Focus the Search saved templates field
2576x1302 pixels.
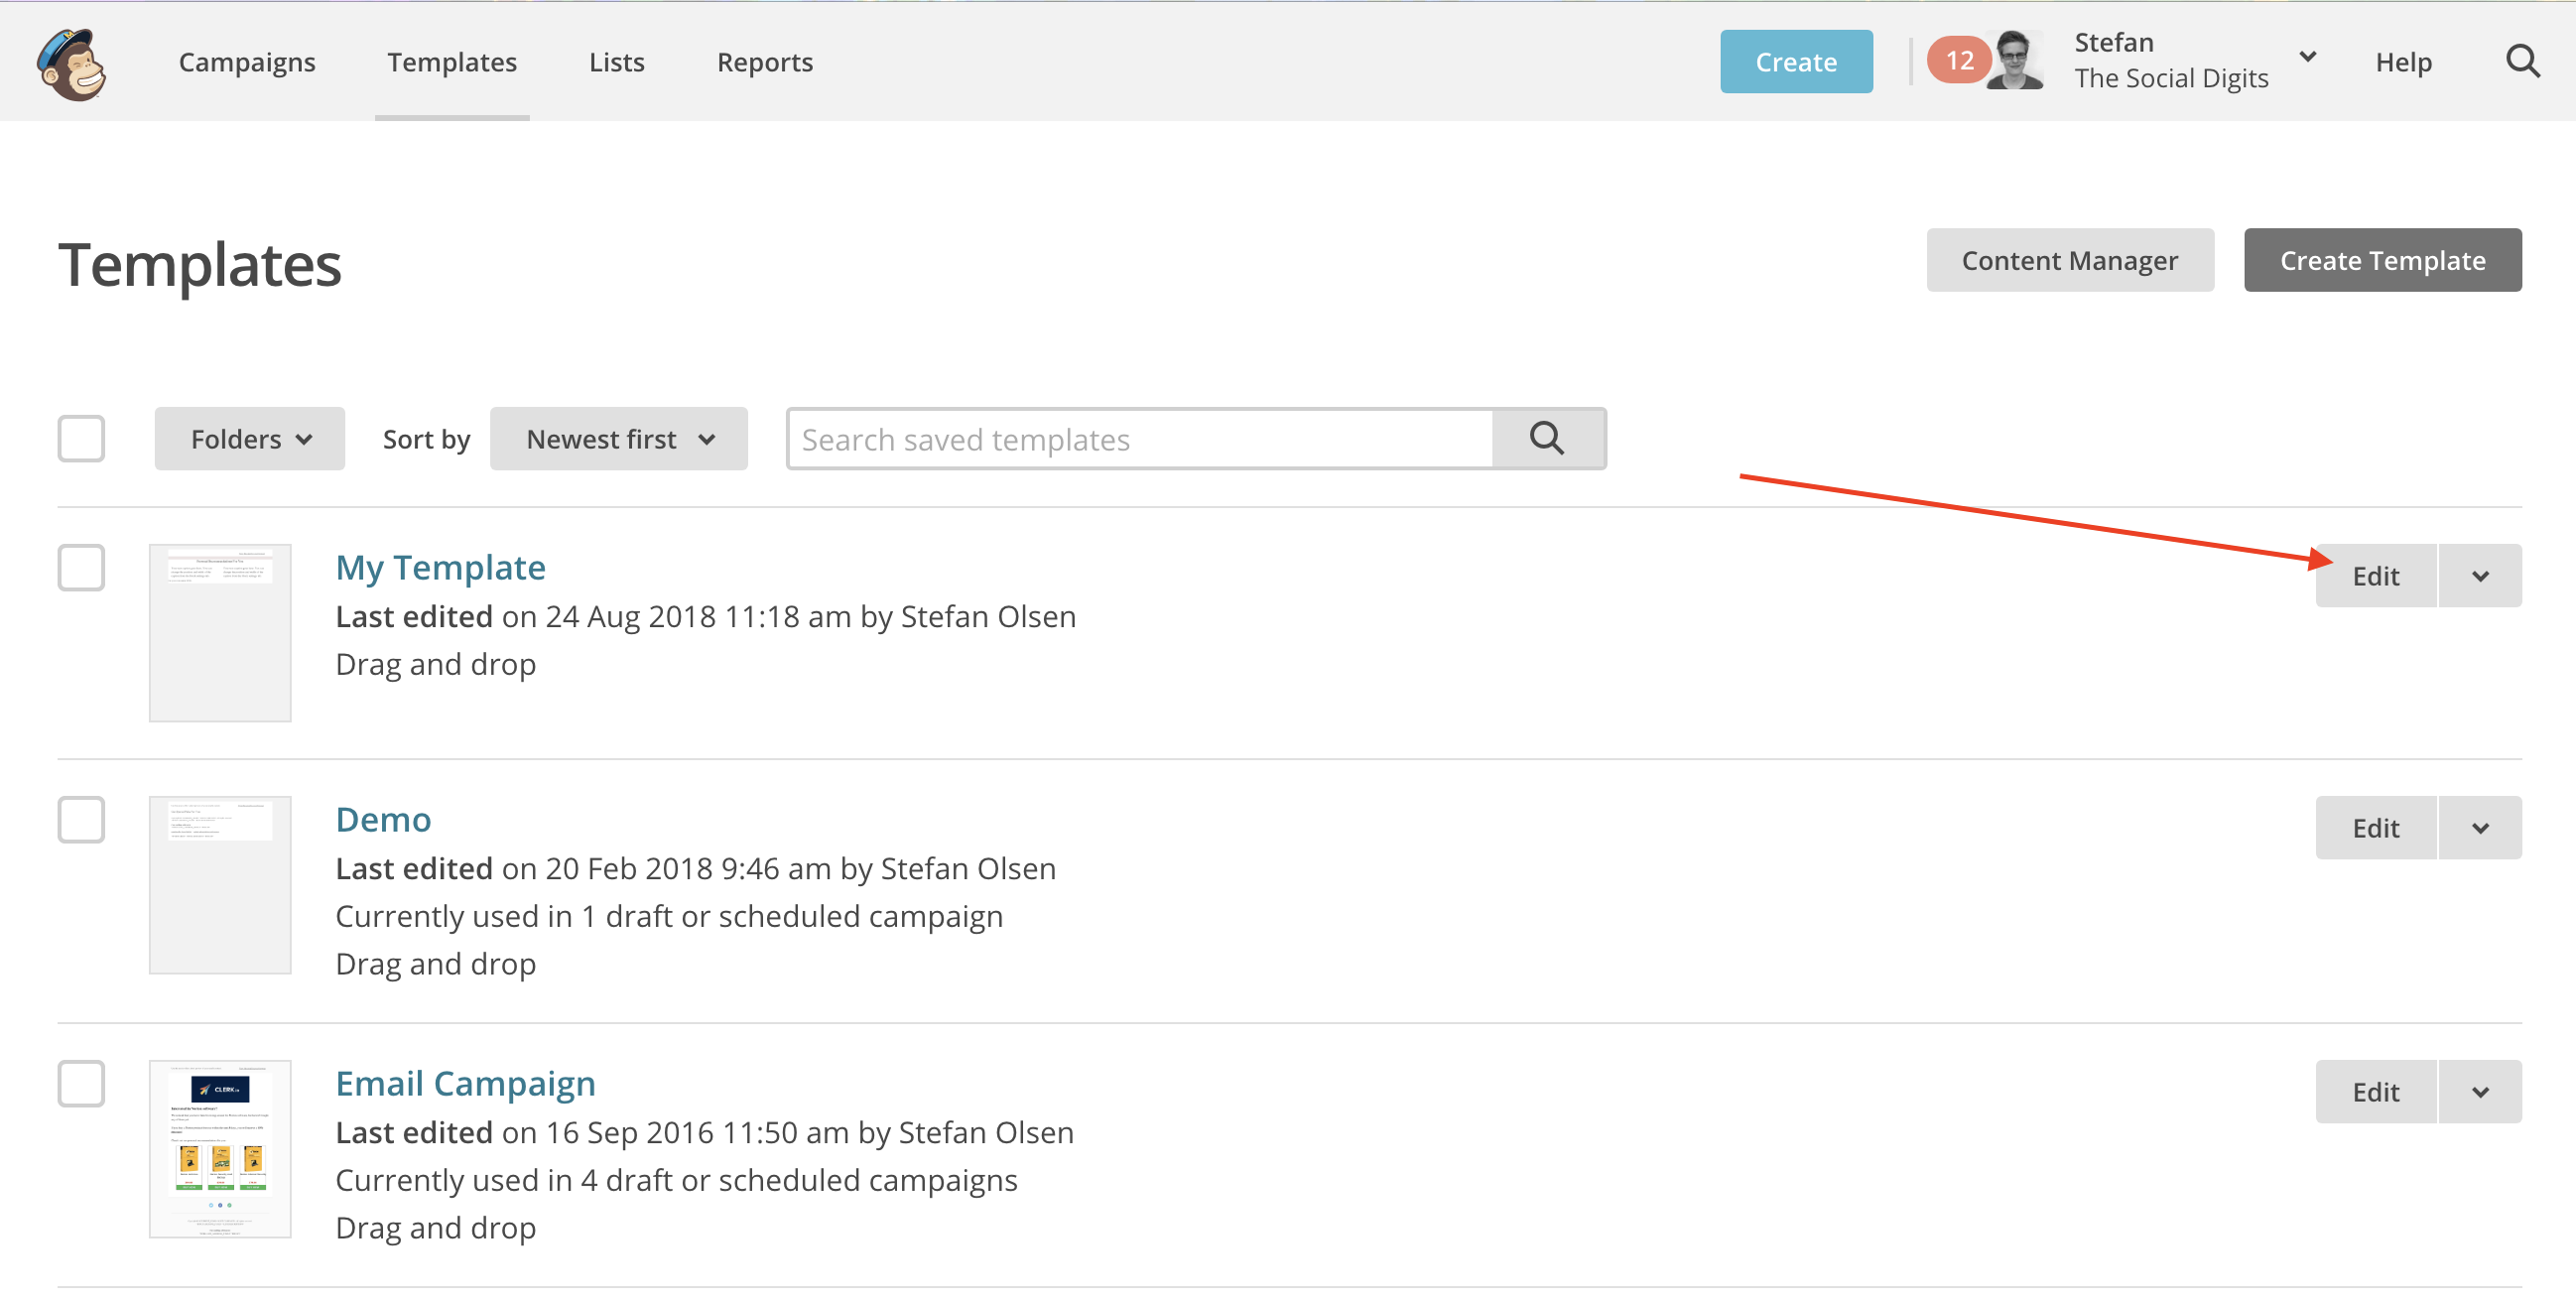(x=1139, y=439)
